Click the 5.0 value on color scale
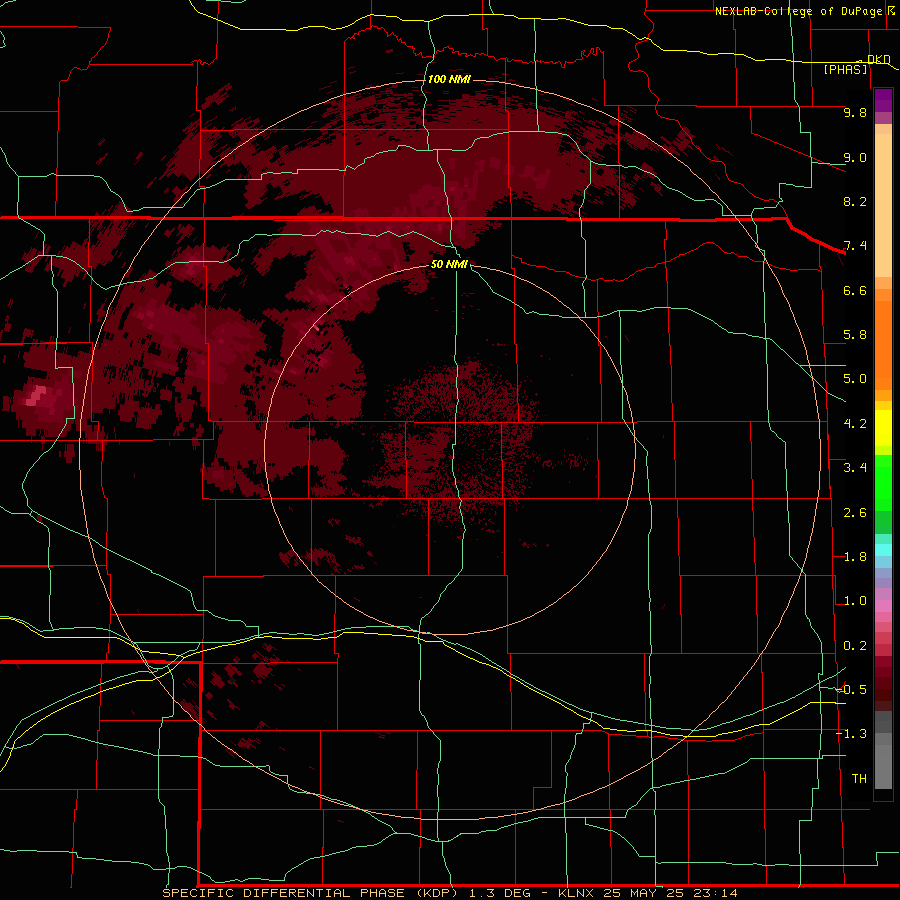This screenshot has height=900, width=900. pyautogui.click(x=855, y=379)
